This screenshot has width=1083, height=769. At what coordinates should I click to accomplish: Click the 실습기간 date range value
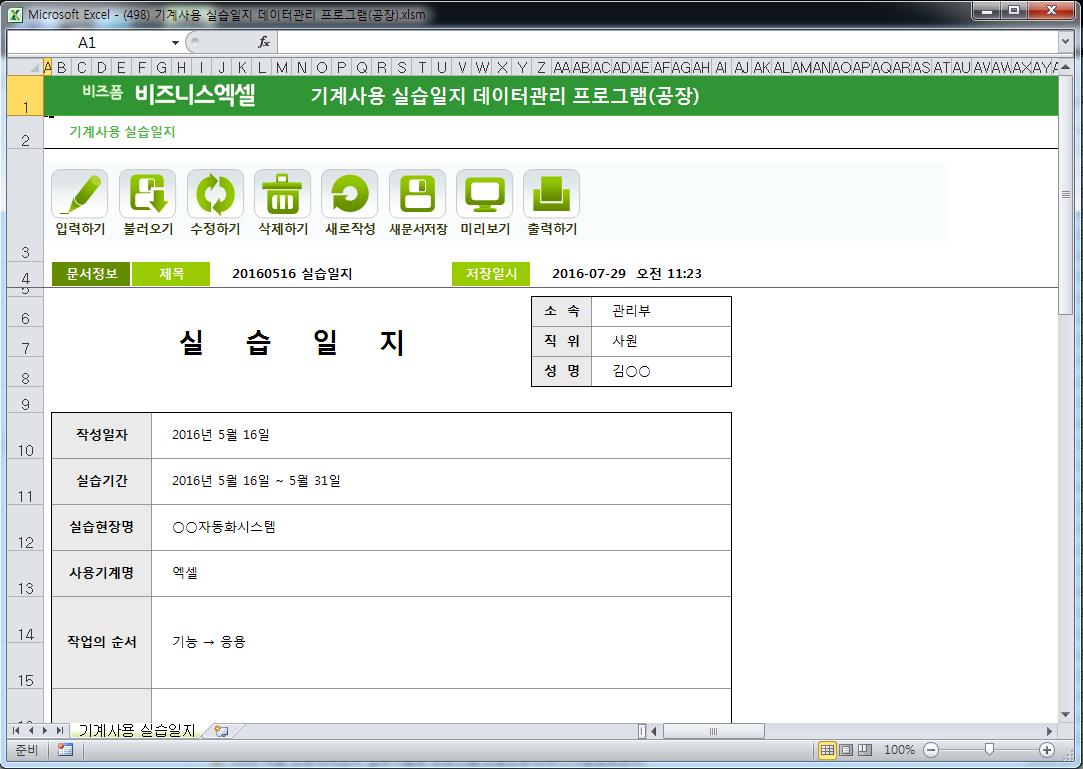[256, 481]
